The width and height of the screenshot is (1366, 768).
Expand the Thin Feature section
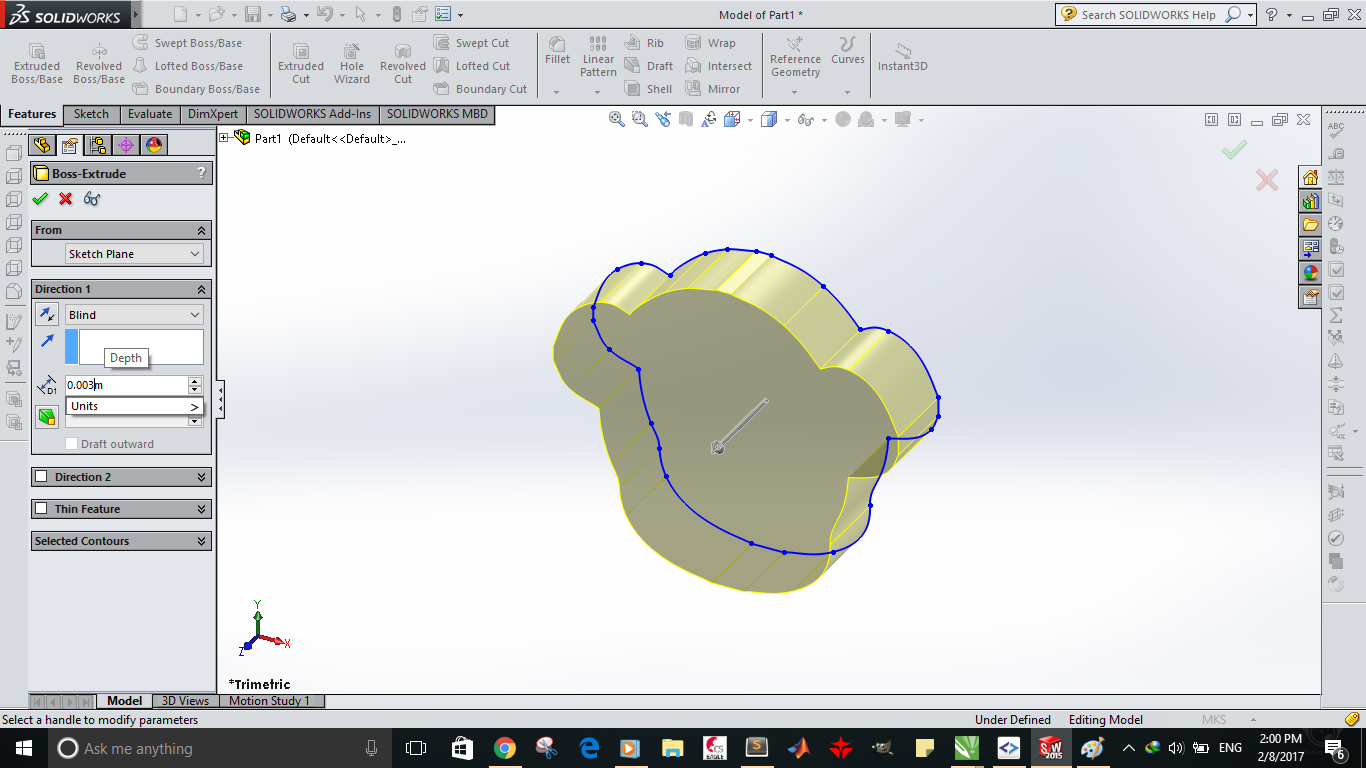coord(203,509)
